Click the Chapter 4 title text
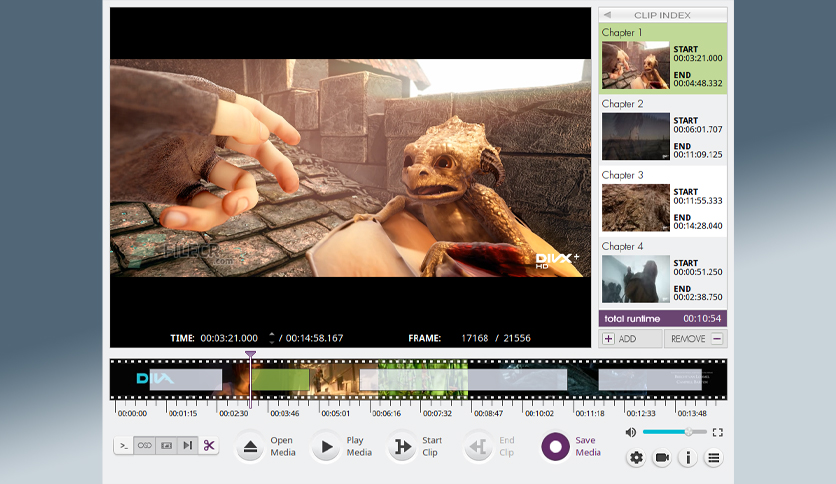The height and width of the screenshot is (484, 836). coord(622,246)
